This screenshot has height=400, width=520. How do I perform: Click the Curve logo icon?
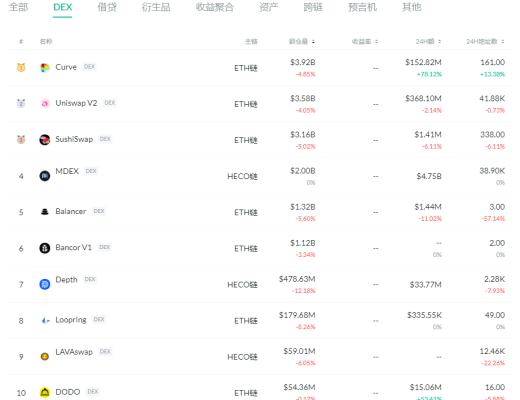point(45,68)
